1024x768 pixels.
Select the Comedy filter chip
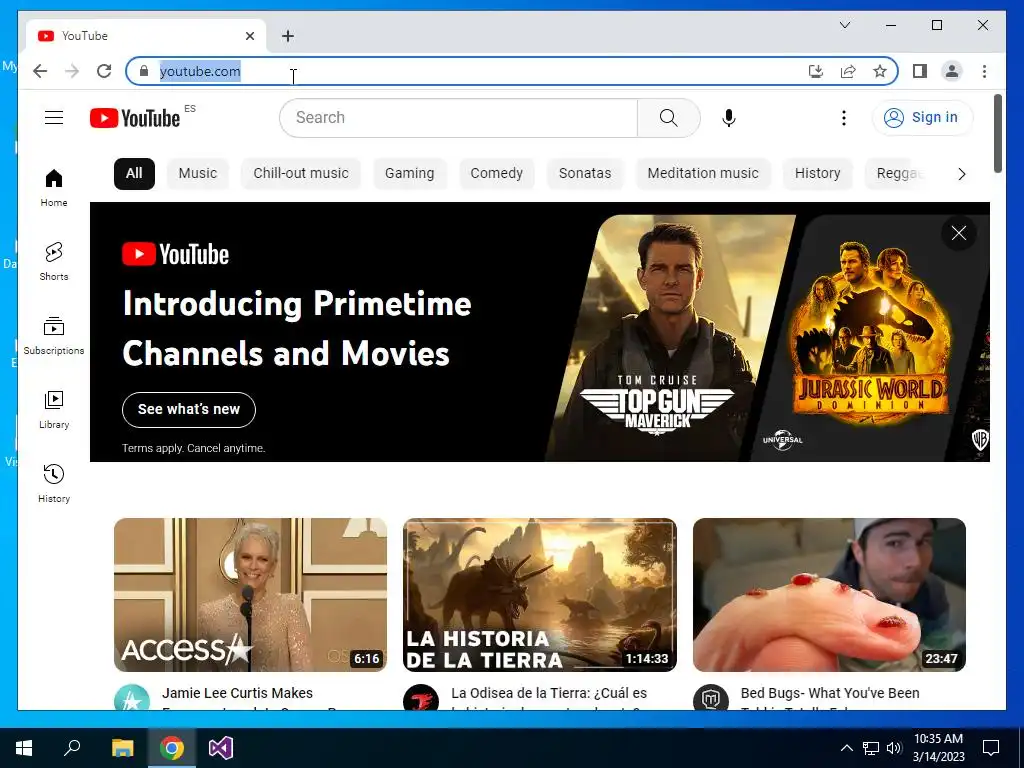point(496,174)
